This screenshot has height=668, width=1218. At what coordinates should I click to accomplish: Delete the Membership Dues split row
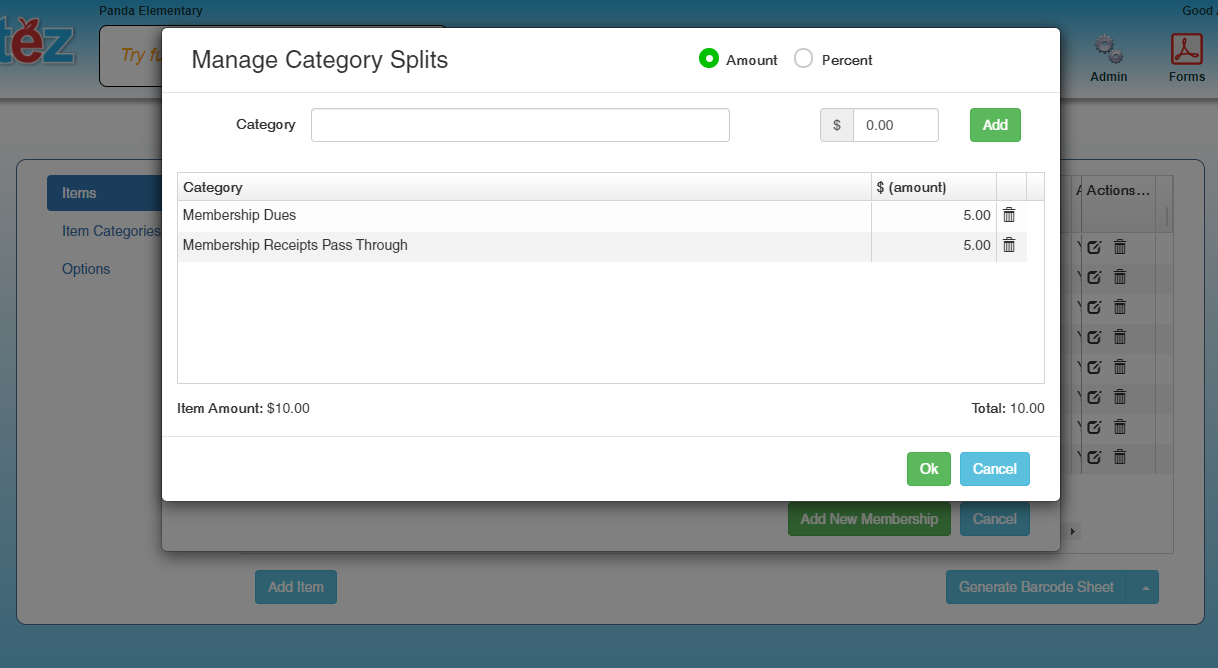[x=1009, y=215]
